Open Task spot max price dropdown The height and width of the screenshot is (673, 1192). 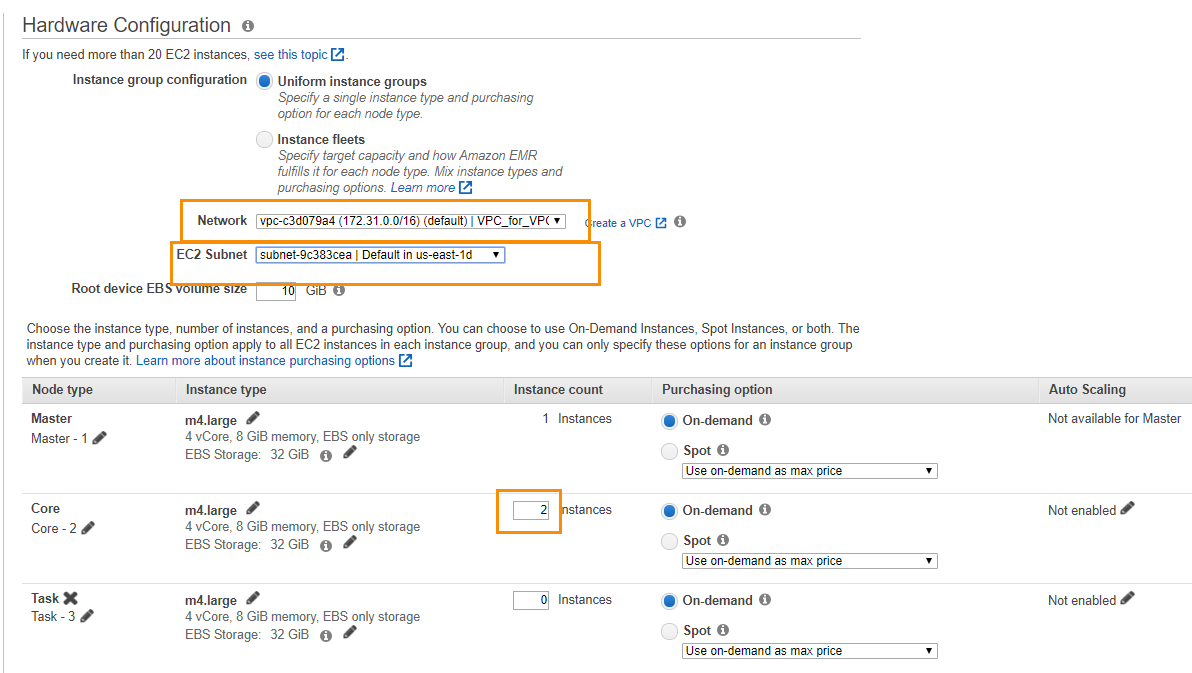pyautogui.click(x=810, y=651)
